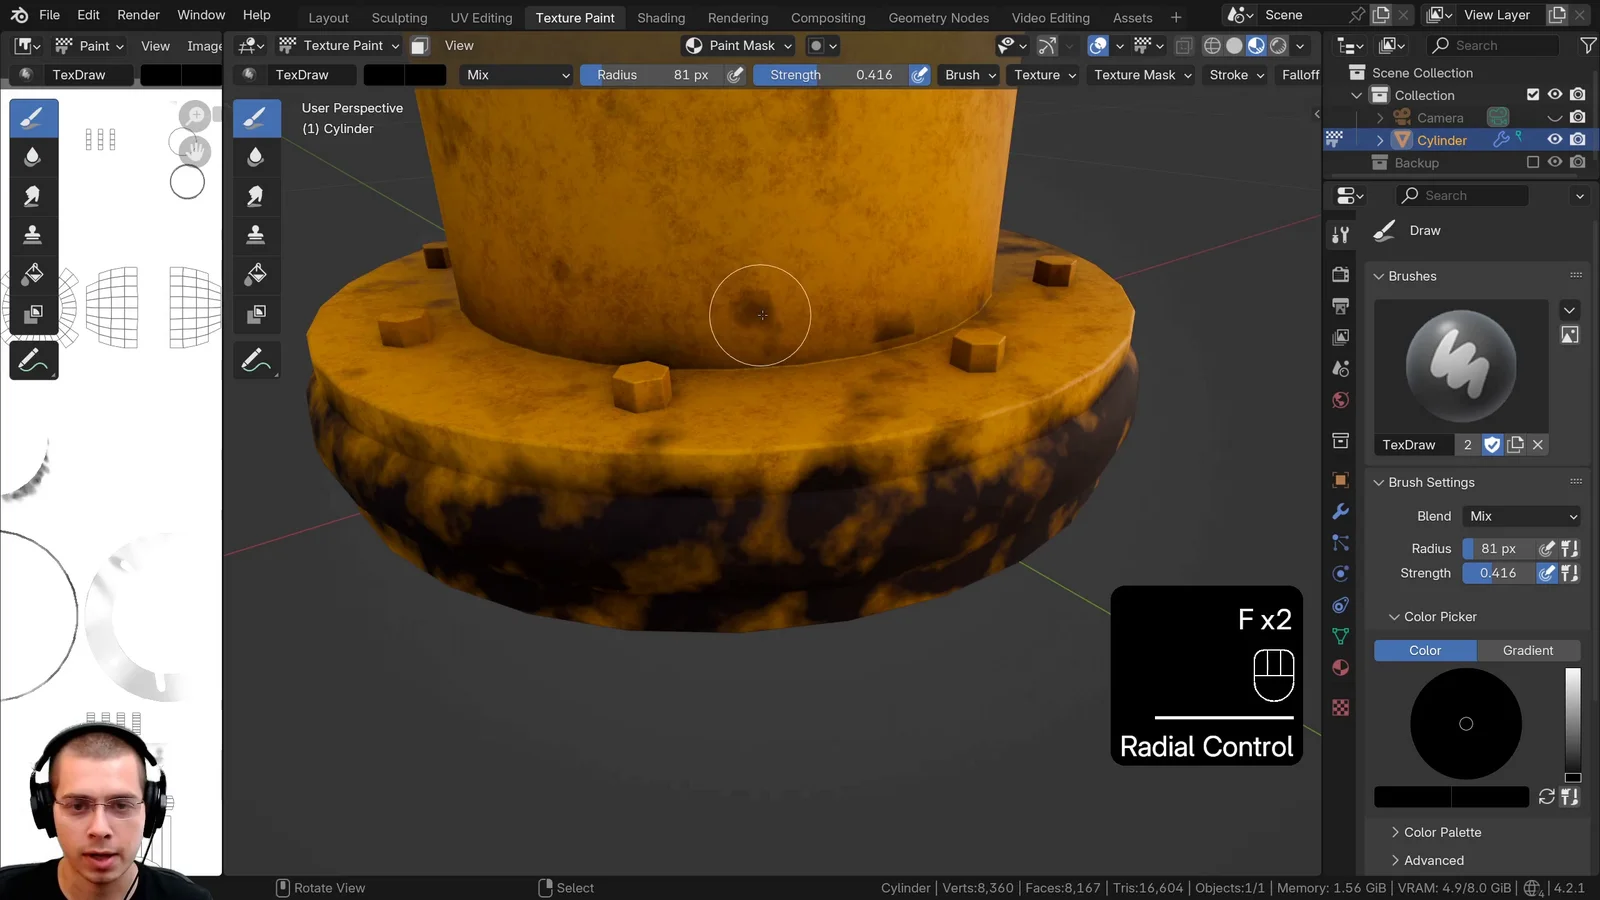This screenshot has height=900, width=1600.
Task: Adjust the Strength slider value 0.416
Action: (x=1496, y=573)
